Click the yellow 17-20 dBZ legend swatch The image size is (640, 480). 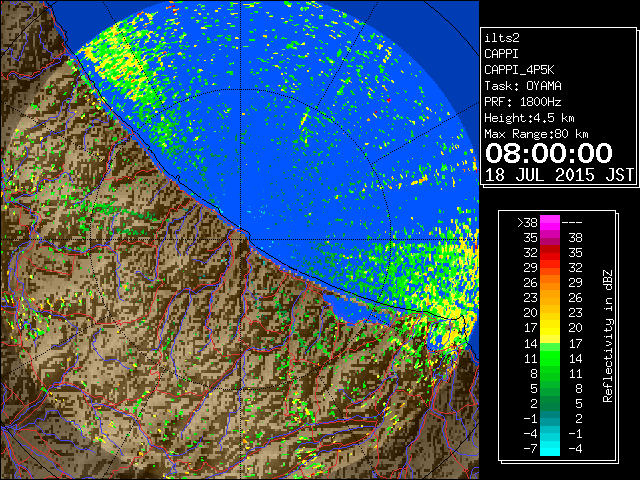(550, 328)
